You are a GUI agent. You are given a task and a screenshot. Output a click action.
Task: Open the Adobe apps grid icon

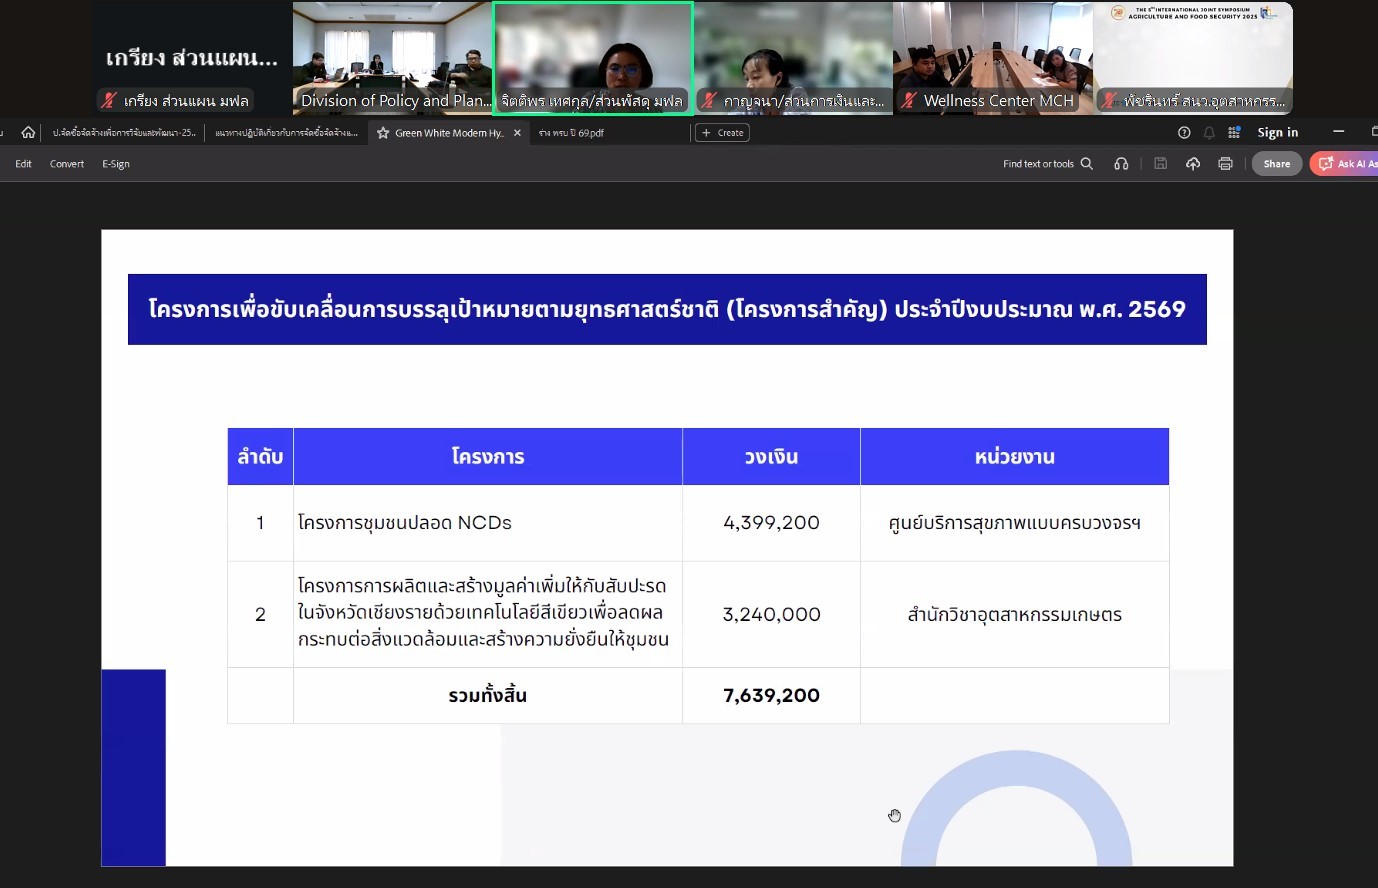tap(1234, 132)
